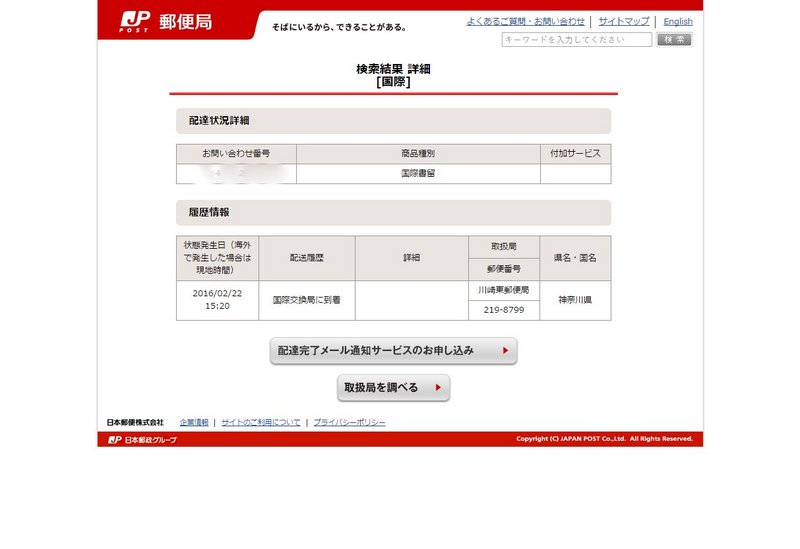Click the 日本郵政グループ footer logo

pos(143,439)
